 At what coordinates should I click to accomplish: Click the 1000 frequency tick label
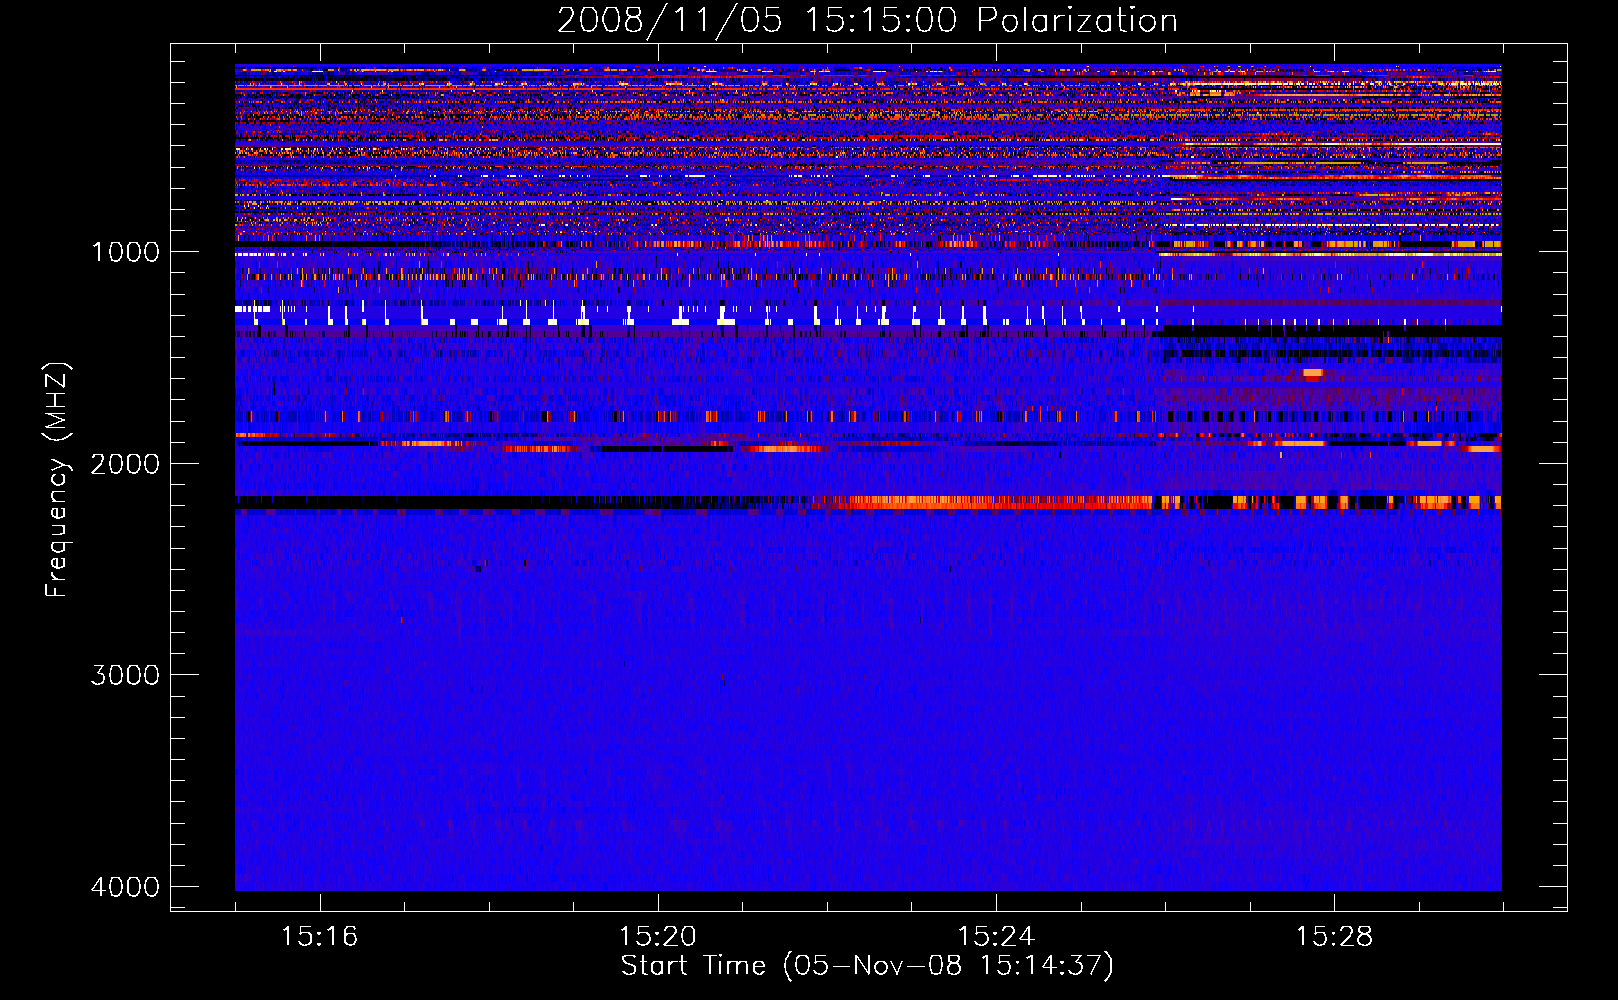(x=125, y=251)
